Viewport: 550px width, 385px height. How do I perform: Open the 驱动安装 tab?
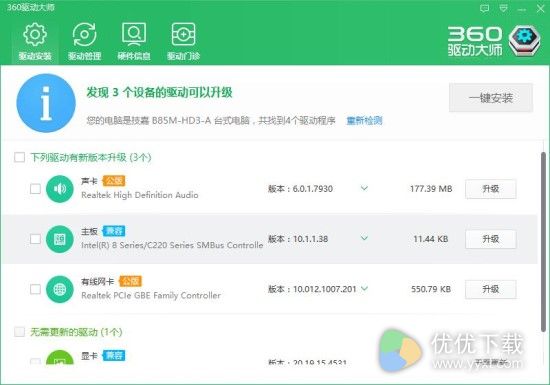pos(35,41)
